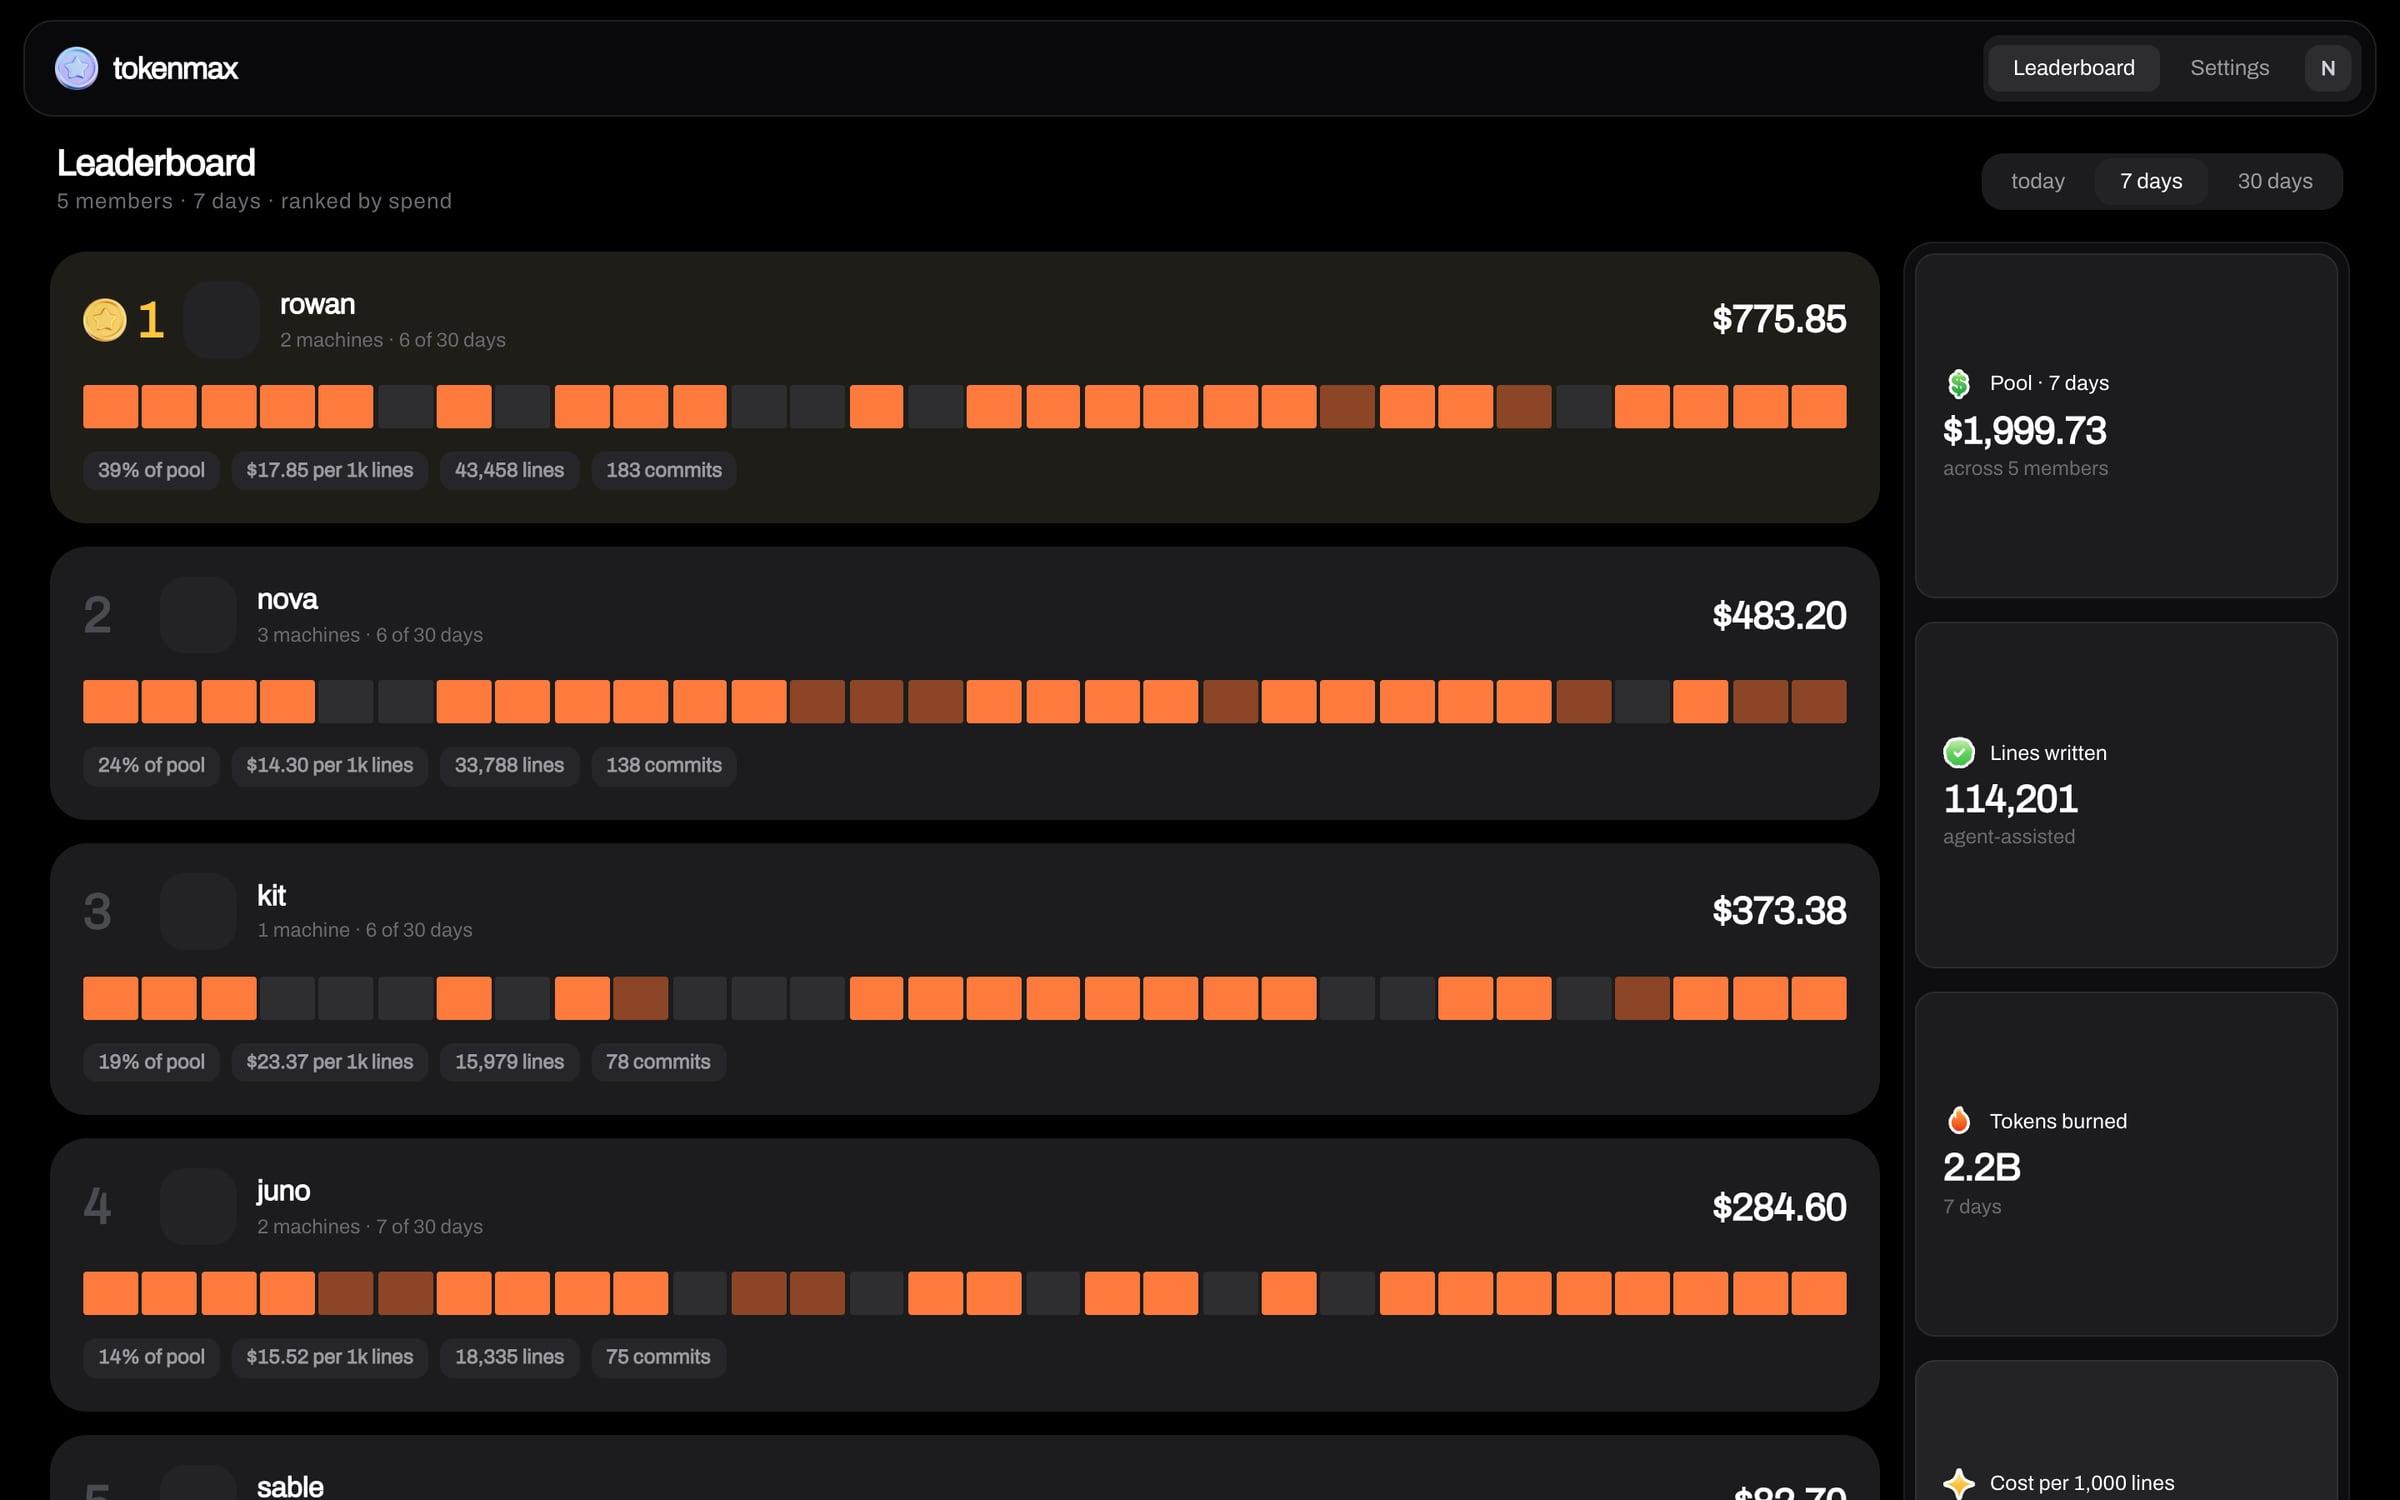Image resolution: width=2400 pixels, height=1500 pixels.
Task: Click nova's $483.20 spend amount
Action: (1779, 615)
